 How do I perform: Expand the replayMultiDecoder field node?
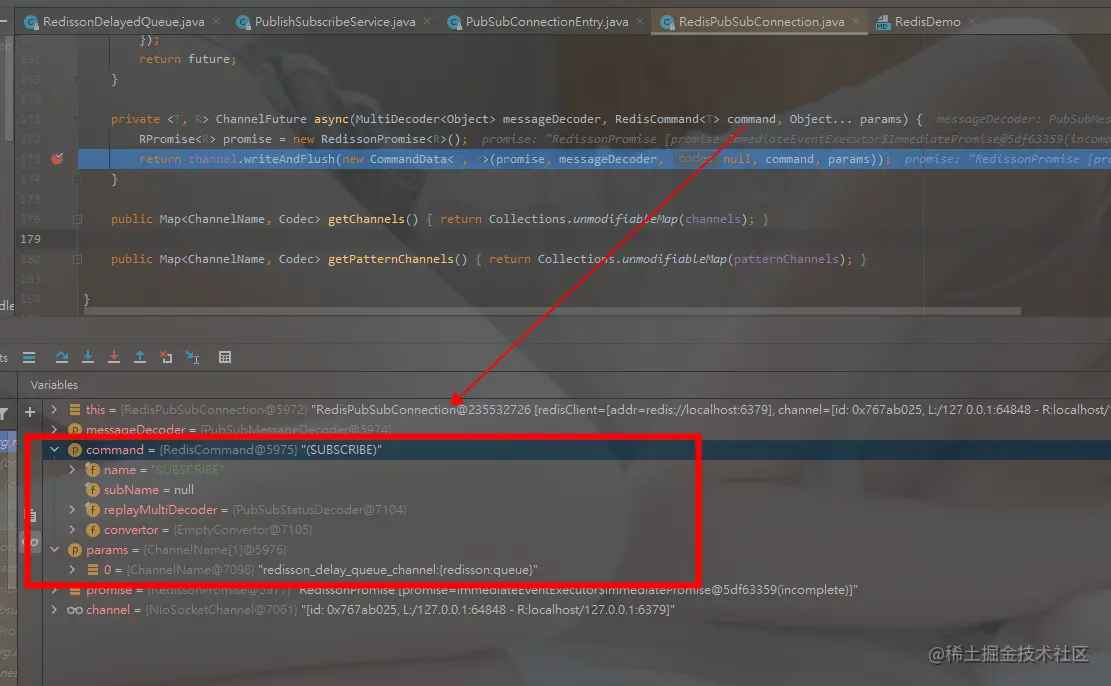(72, 510)
